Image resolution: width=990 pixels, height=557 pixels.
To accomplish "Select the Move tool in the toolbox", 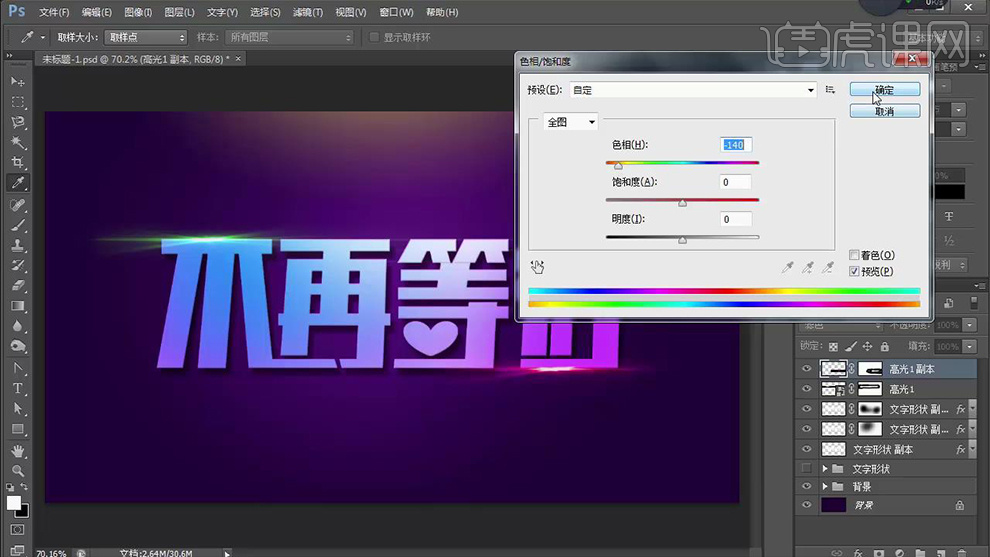I will (x=18, y=81).
